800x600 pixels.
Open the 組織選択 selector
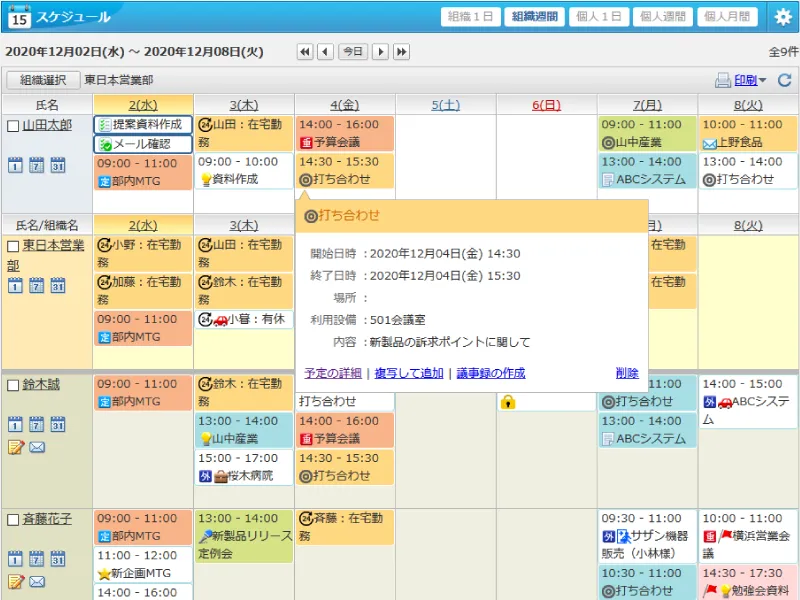pyautogui.click(x=41, y=80)
